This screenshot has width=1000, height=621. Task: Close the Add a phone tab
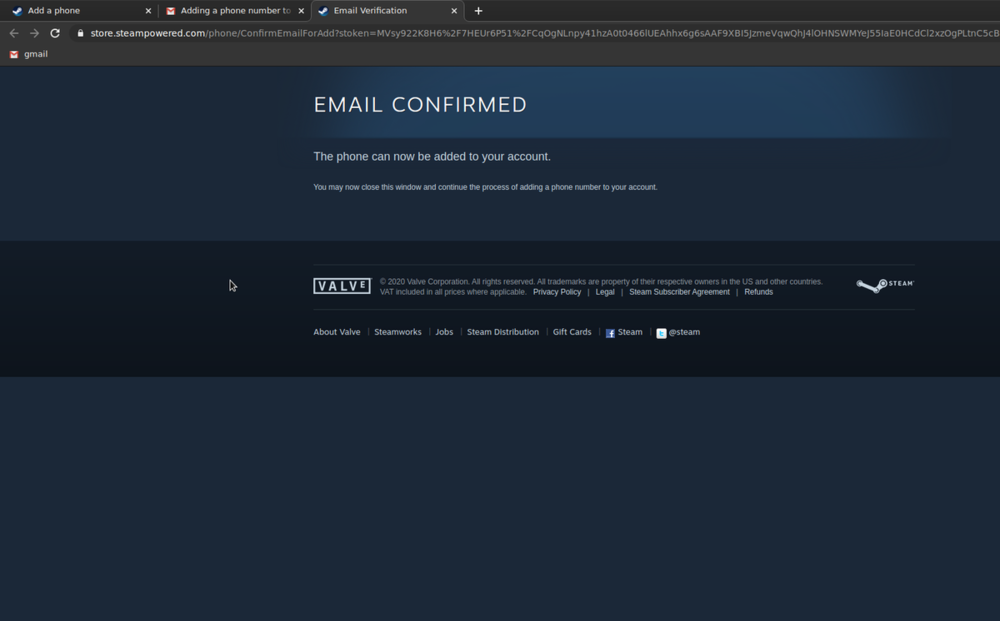click(148, 11)
